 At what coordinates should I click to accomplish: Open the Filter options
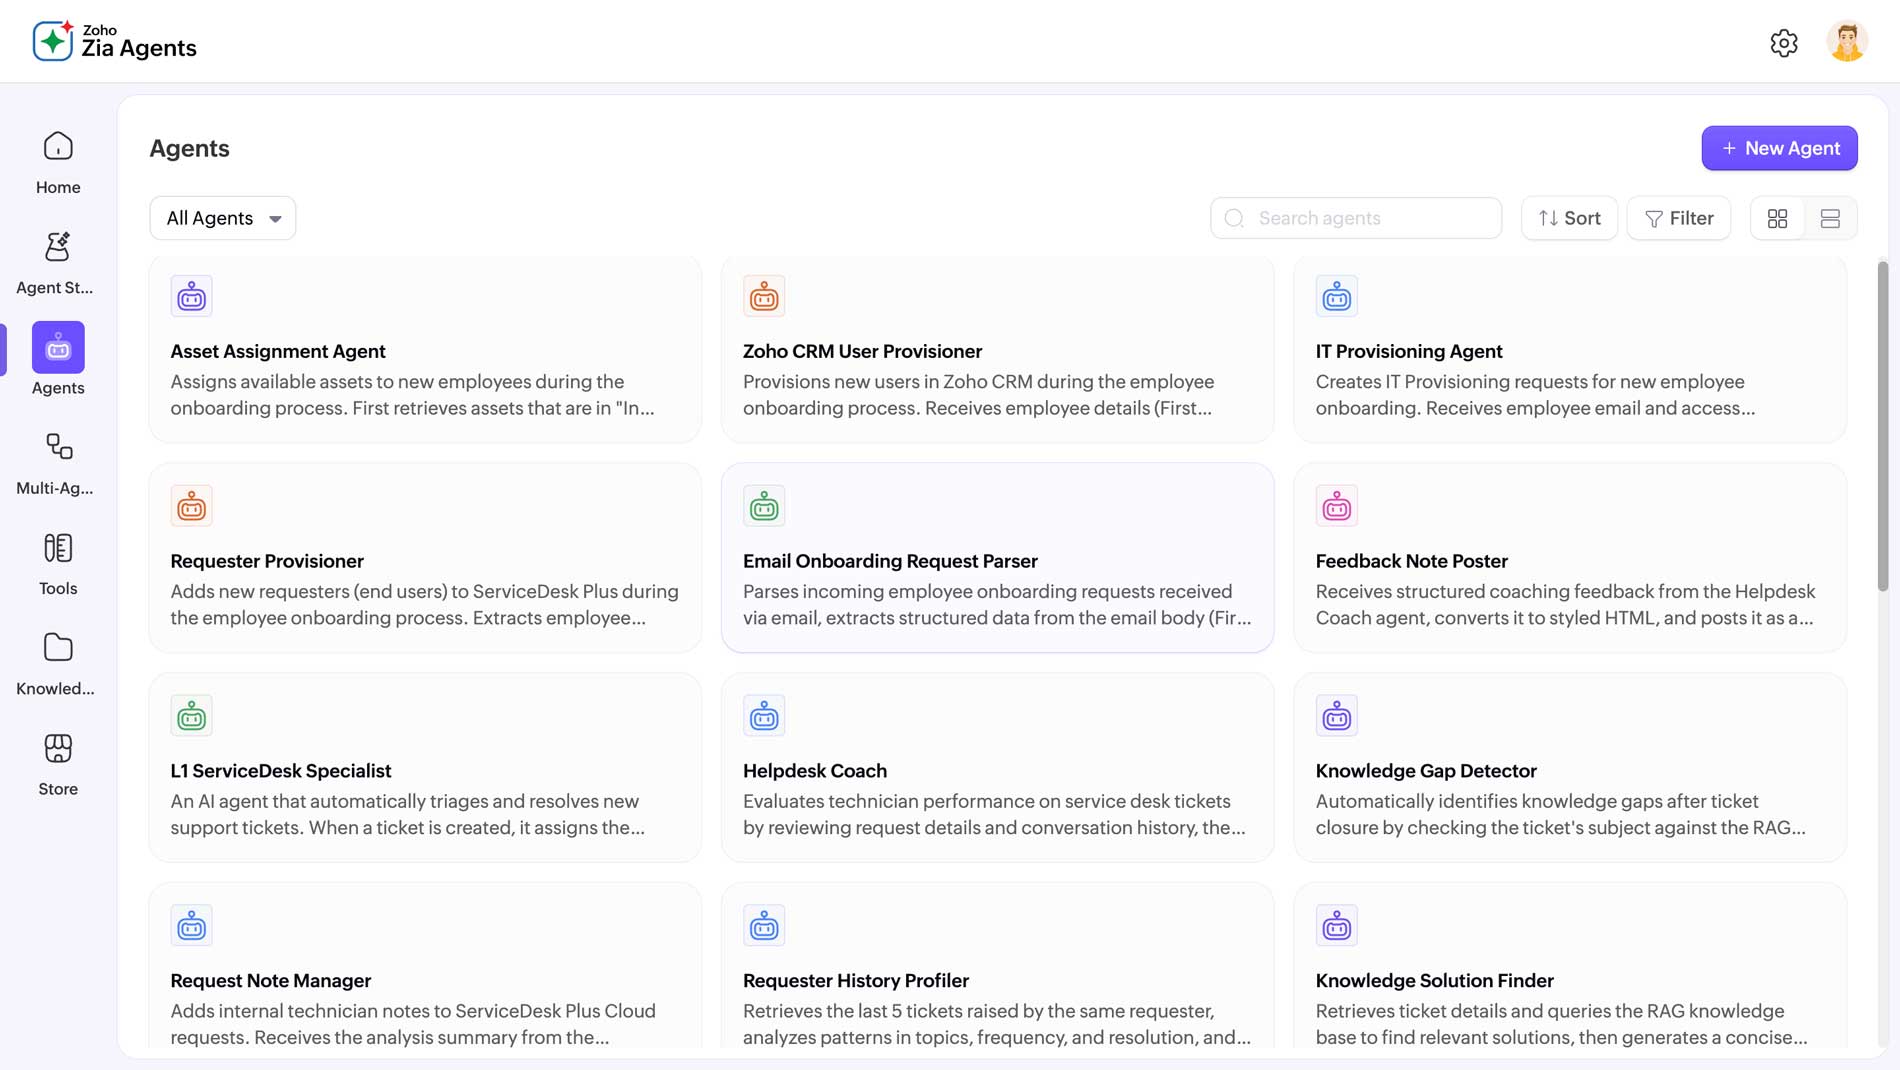pos(1678,218)
